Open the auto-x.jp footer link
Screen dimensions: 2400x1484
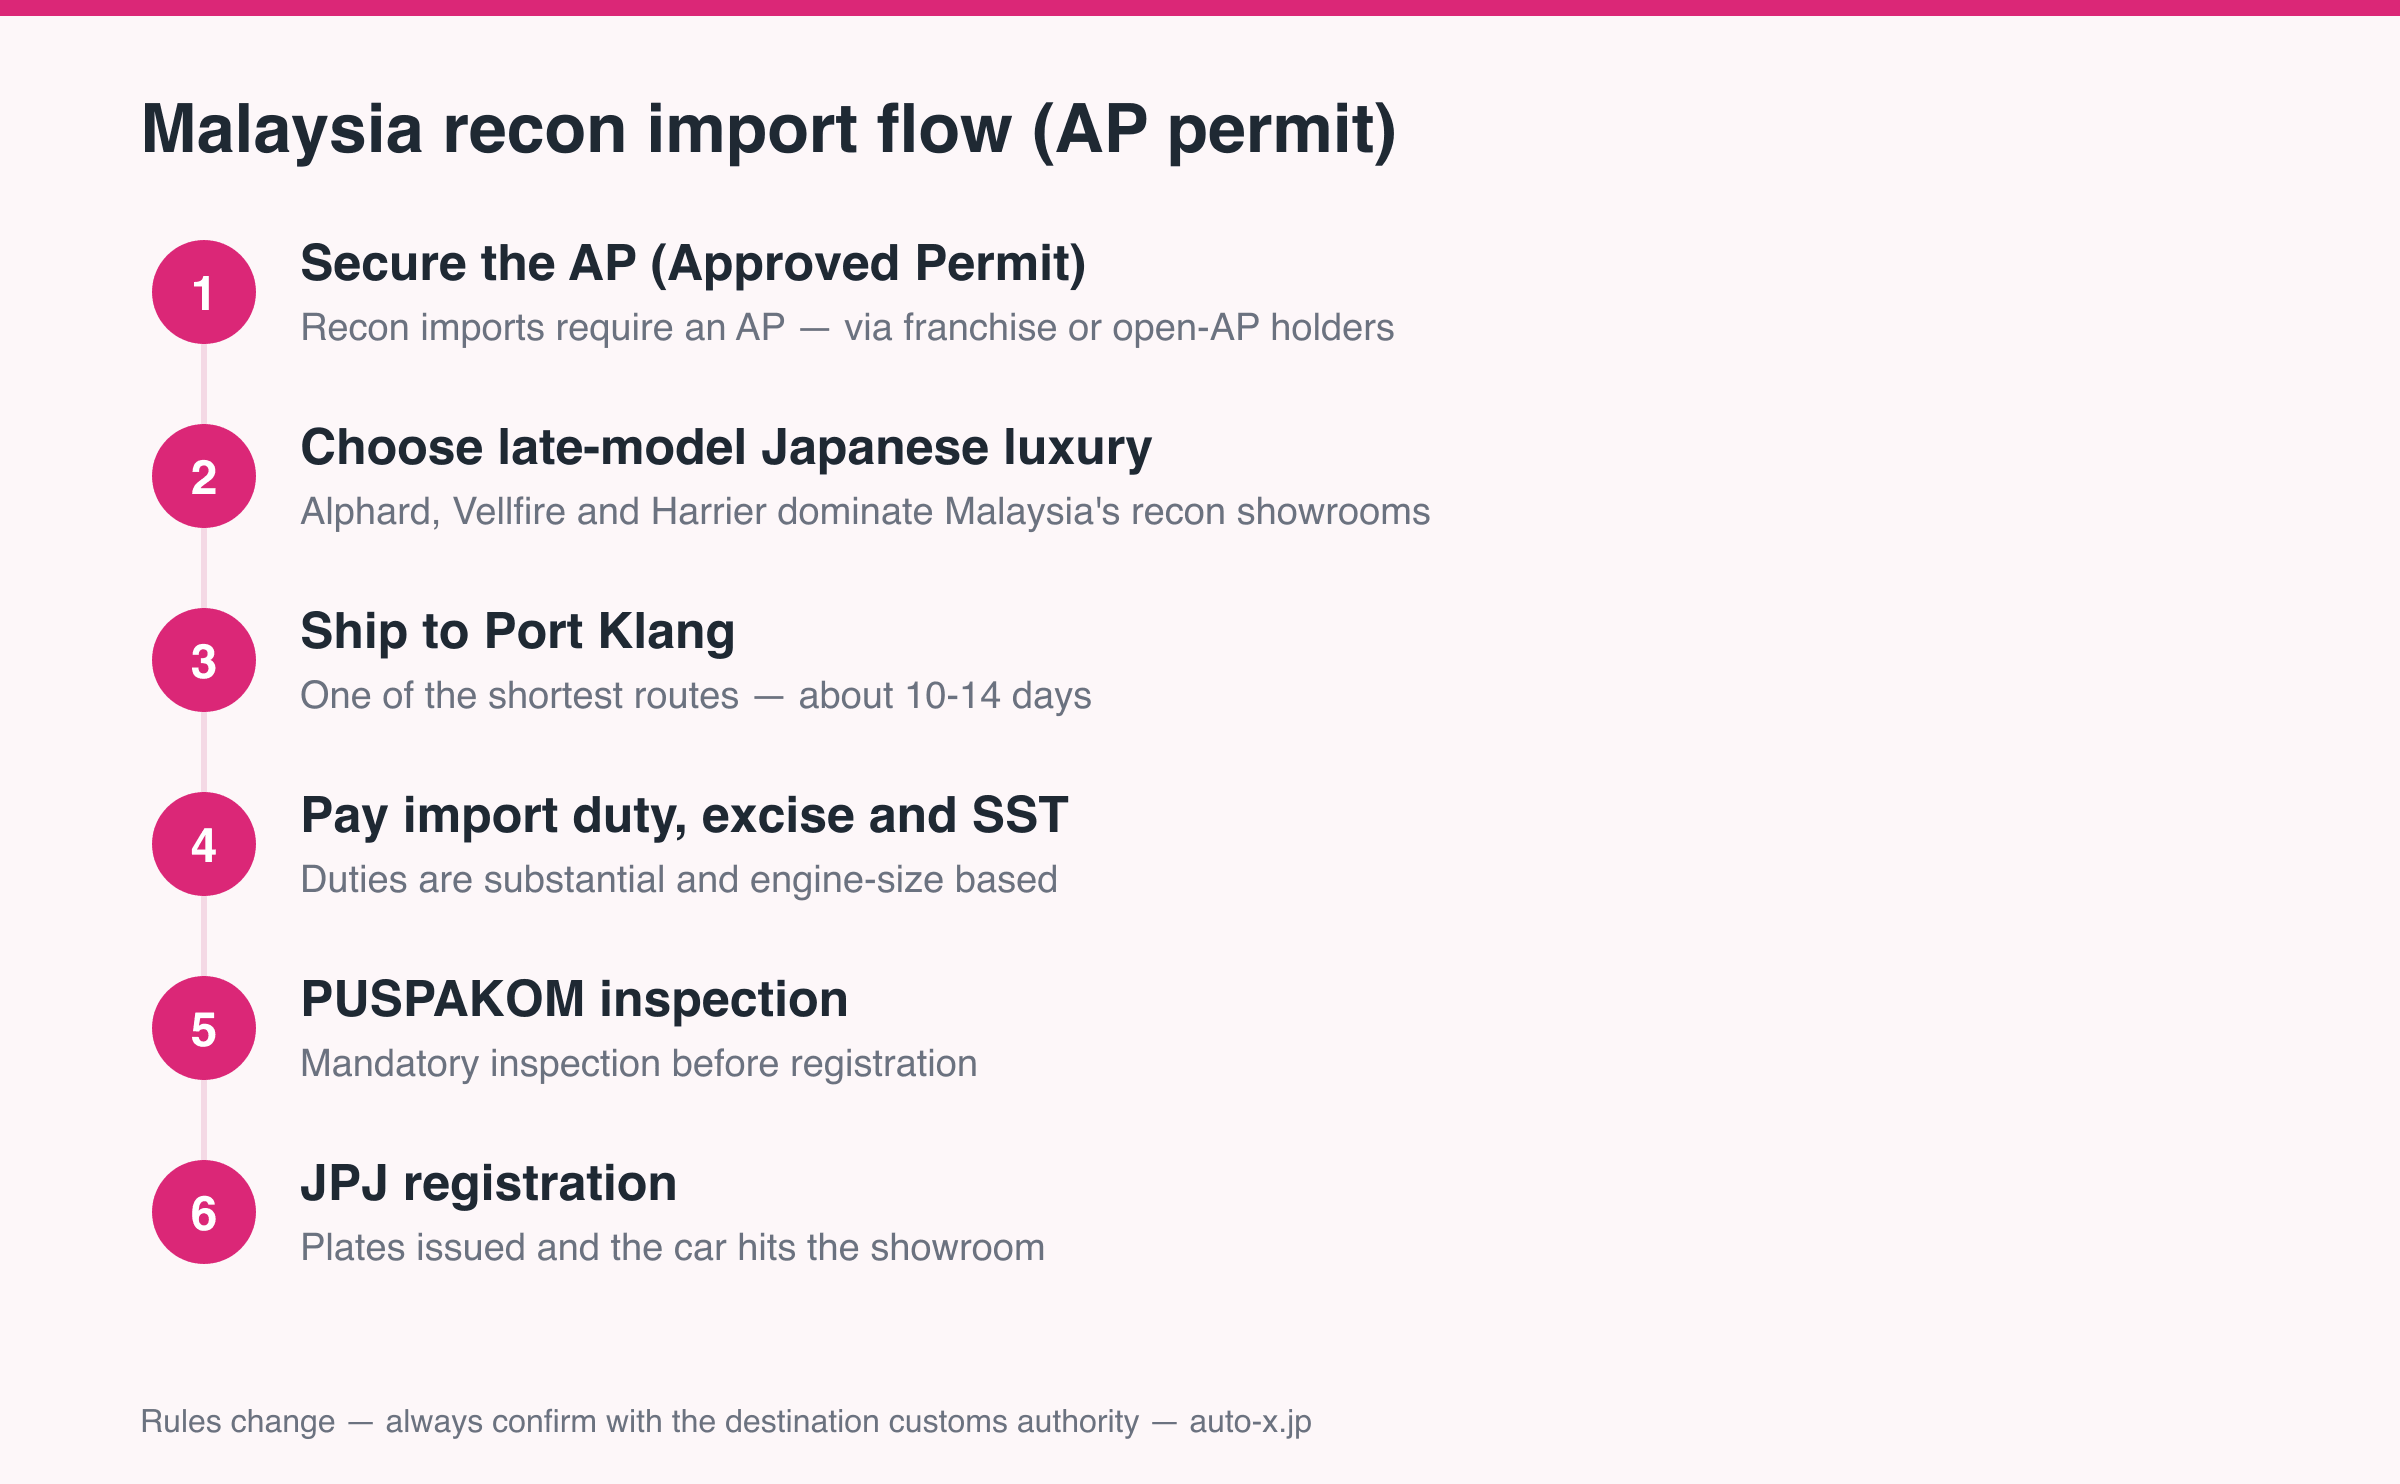1250,1422
